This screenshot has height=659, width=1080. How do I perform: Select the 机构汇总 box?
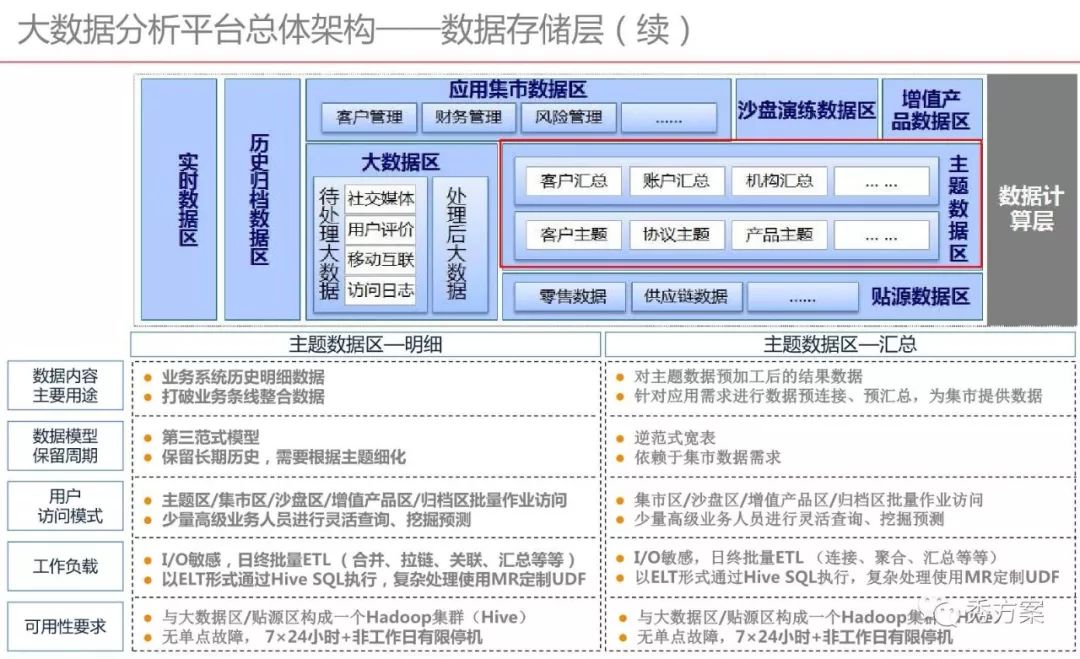[x=779, y=181]
